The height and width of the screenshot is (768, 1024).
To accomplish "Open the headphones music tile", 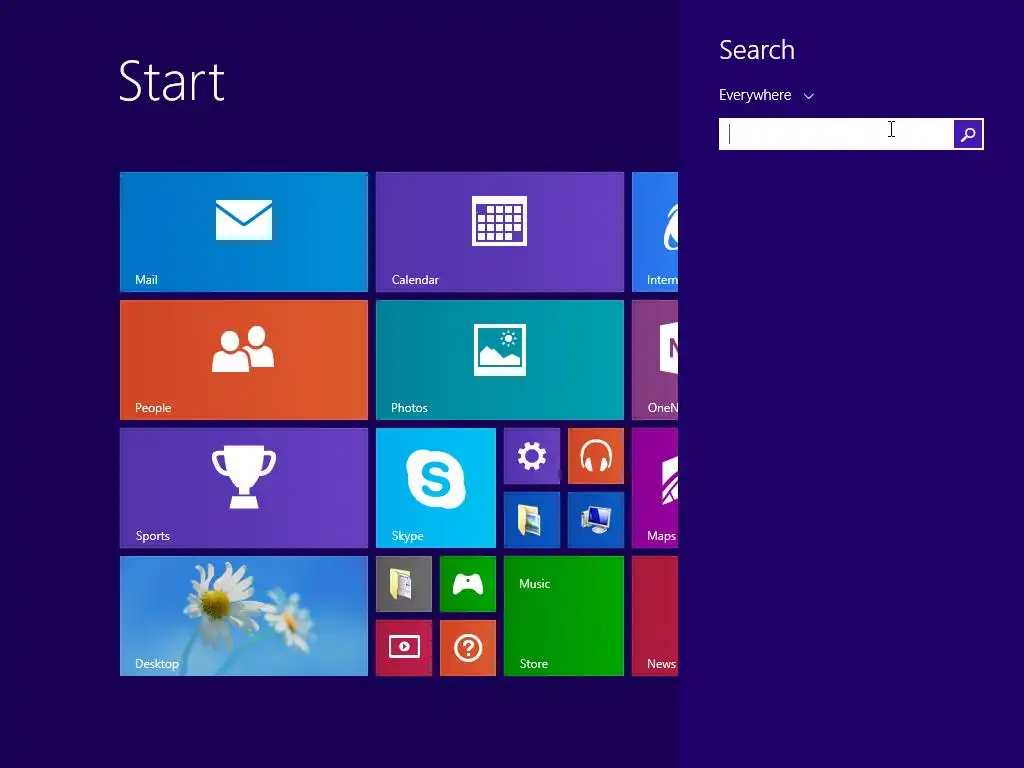I will tap(596, 456).
